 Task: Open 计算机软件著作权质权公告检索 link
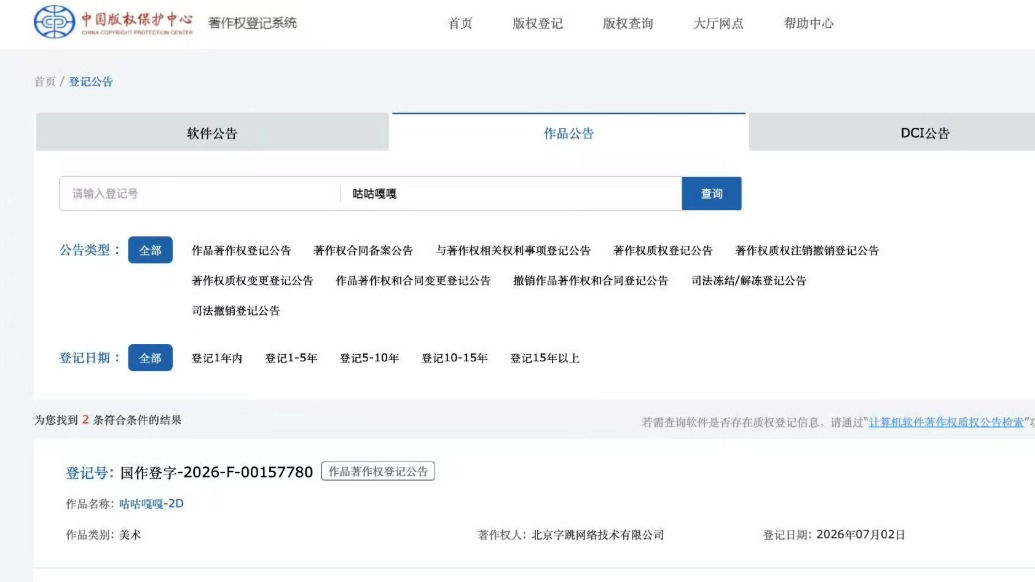click(946, 422)
